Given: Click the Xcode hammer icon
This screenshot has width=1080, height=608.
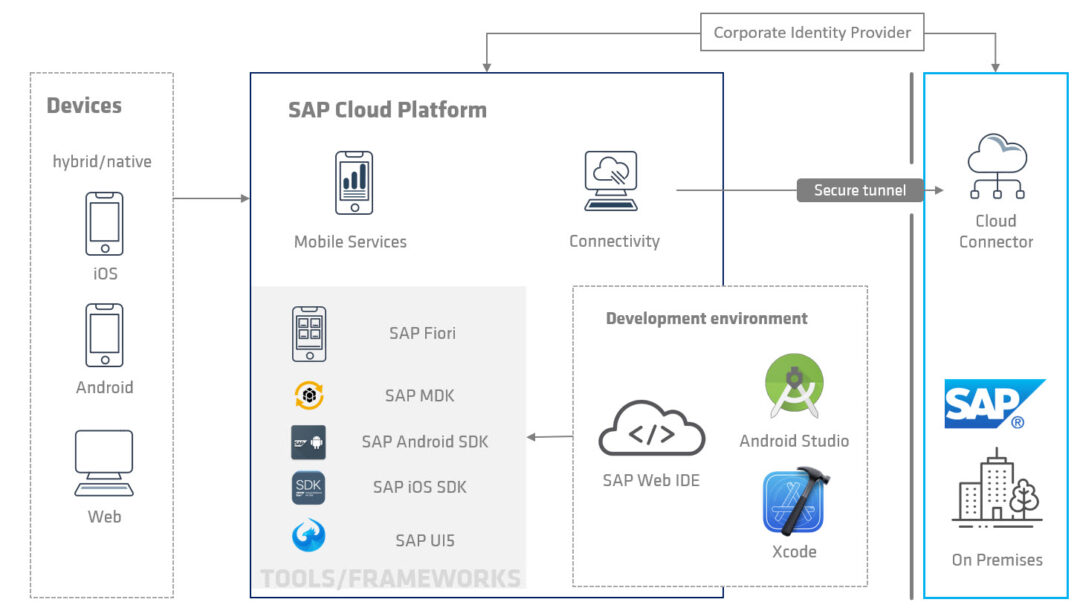Looking at the screenshot, I should click(x=796, y=501).
